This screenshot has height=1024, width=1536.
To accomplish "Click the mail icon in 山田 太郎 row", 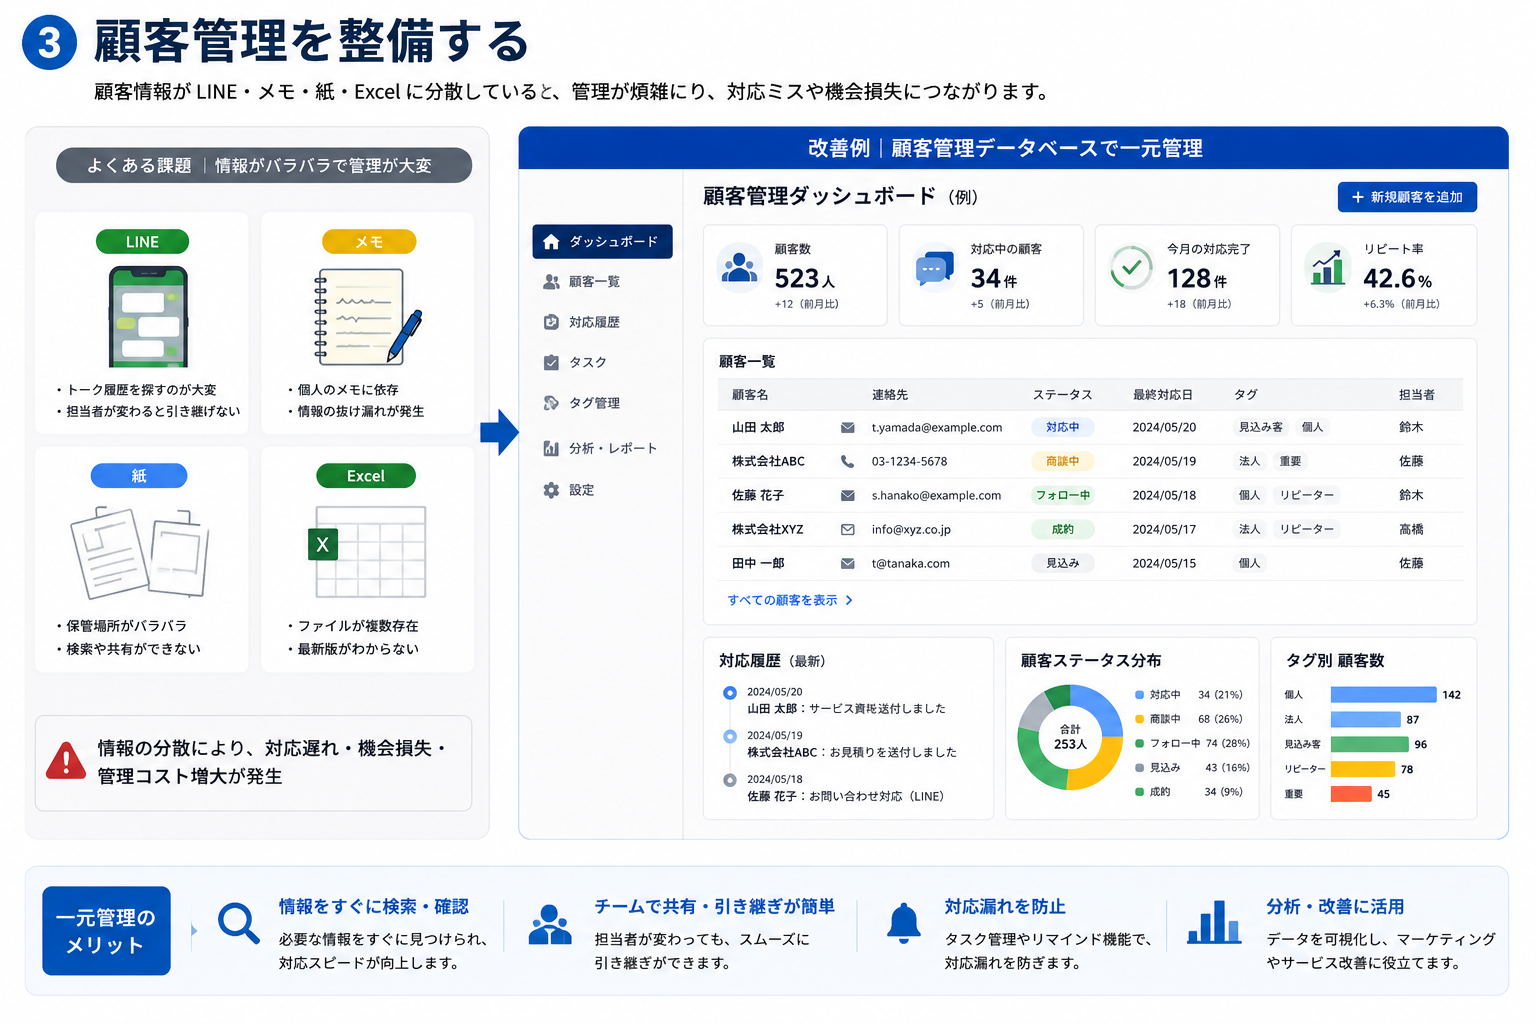I will click(x=847, y=427).
